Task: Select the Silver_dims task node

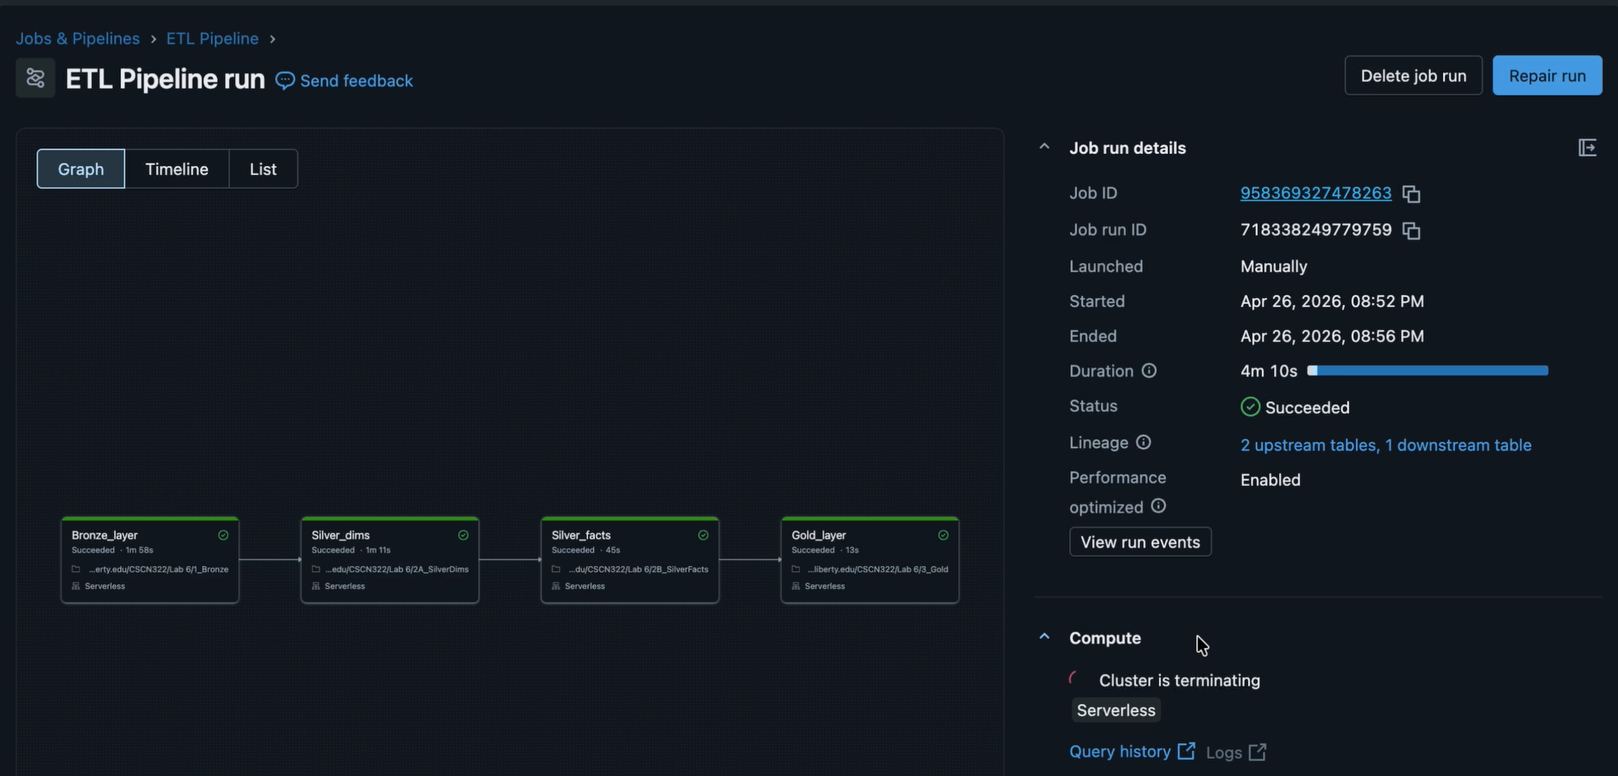Action: coord(390,560)
